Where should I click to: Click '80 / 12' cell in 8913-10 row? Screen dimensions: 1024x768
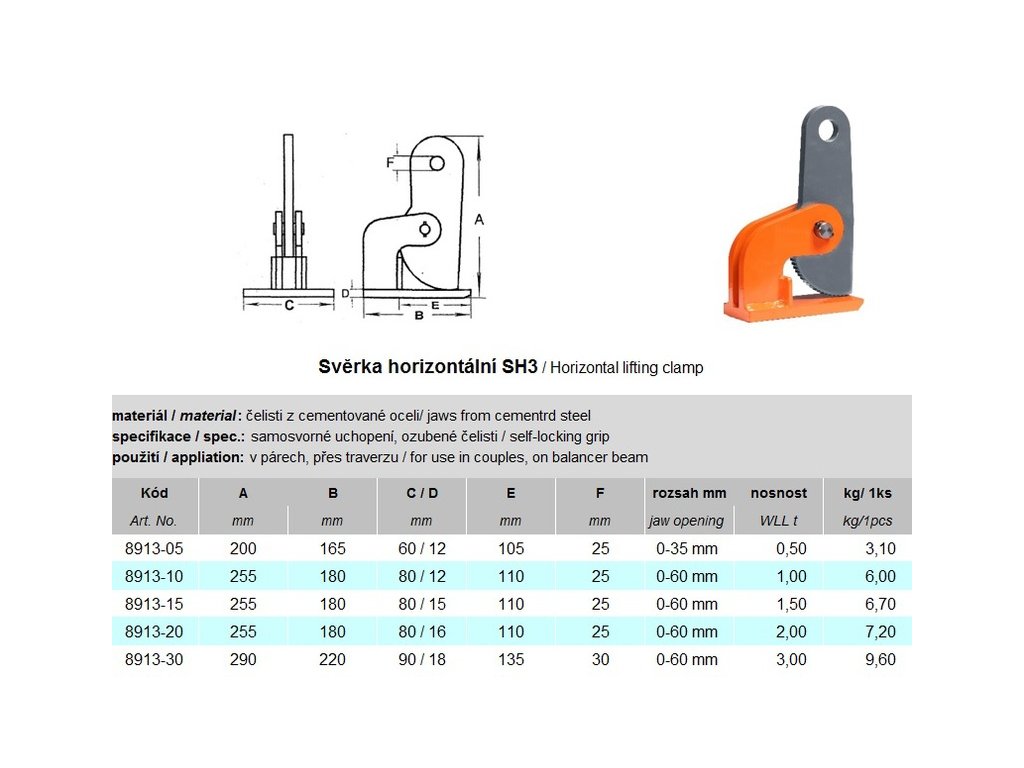coord(422,577)
